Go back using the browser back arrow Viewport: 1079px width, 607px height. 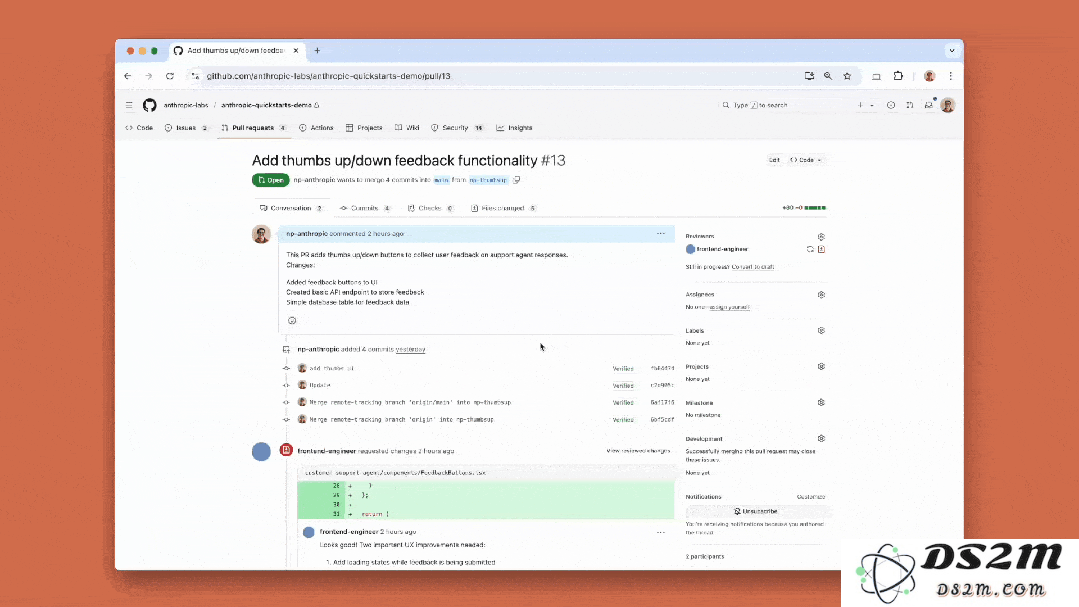[x=127, y=76]
